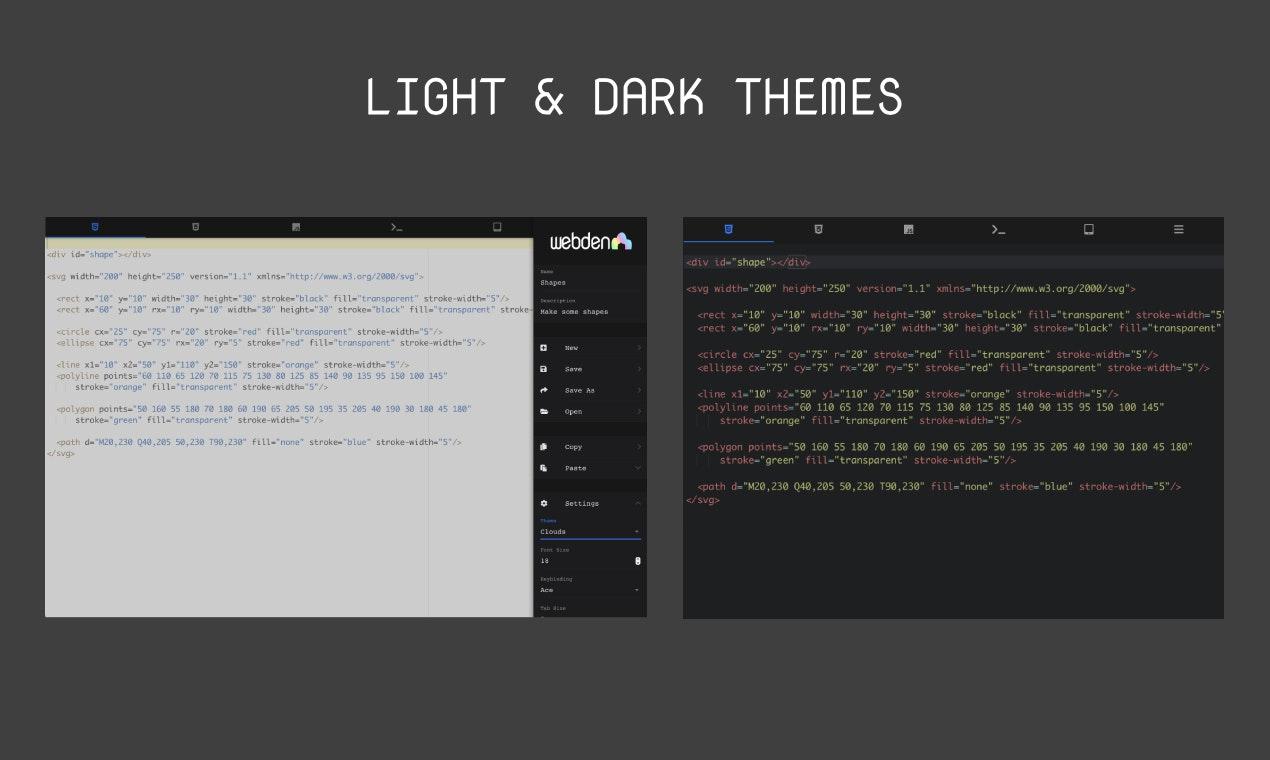Click the Open folder icon
This screenshot has height=760, width=1270.
click(544, 411)
